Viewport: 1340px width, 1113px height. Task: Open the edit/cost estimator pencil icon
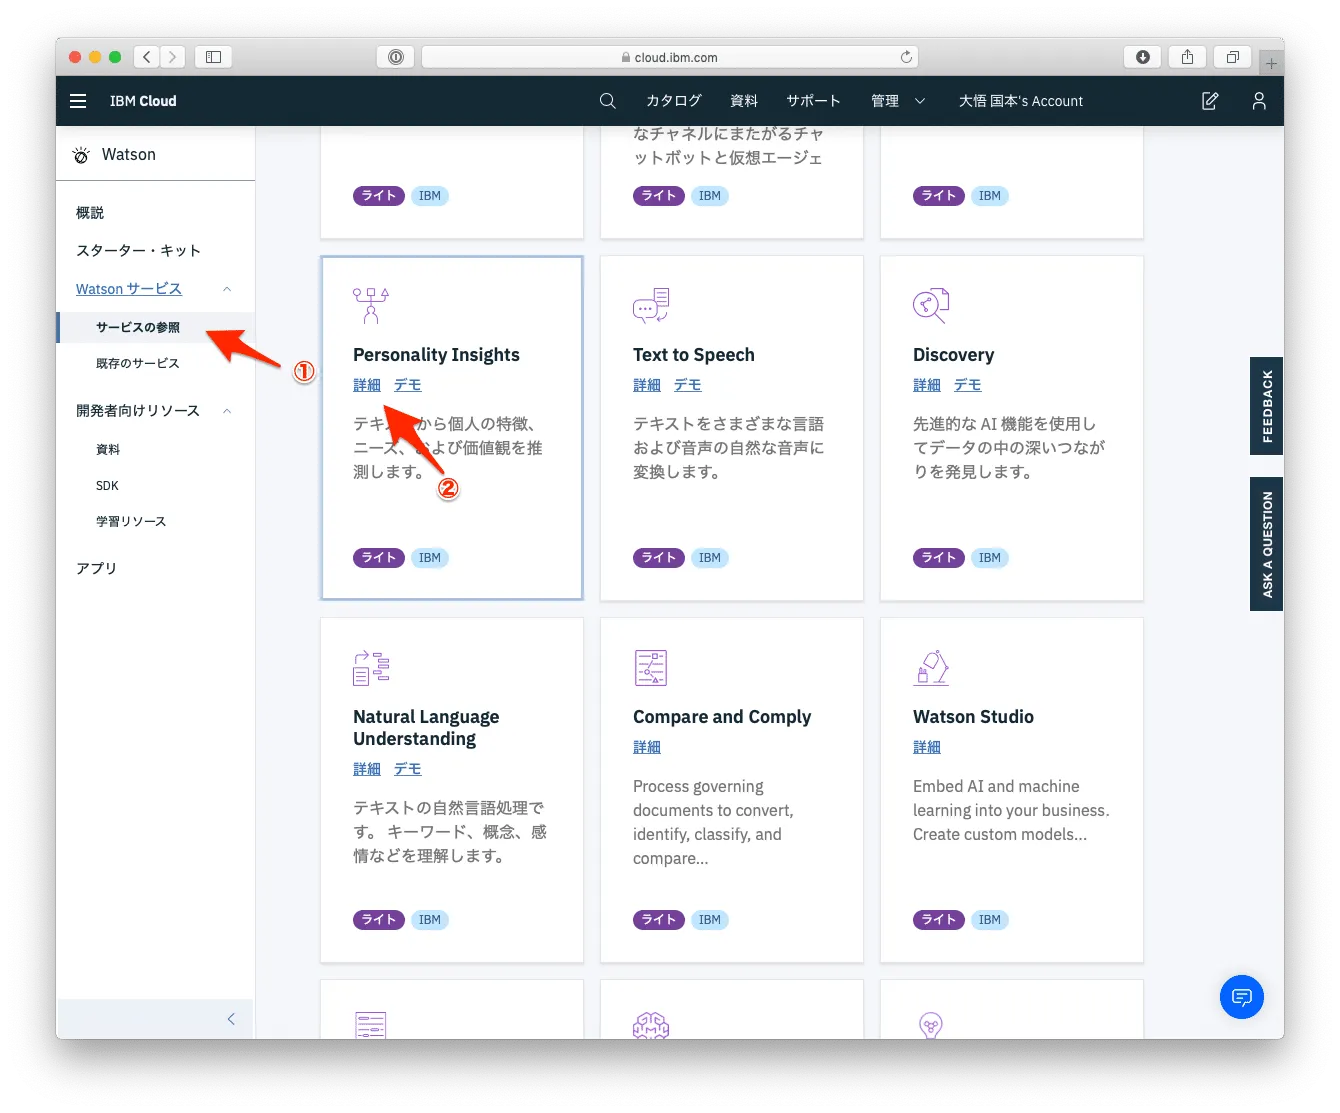point(1210,101)
